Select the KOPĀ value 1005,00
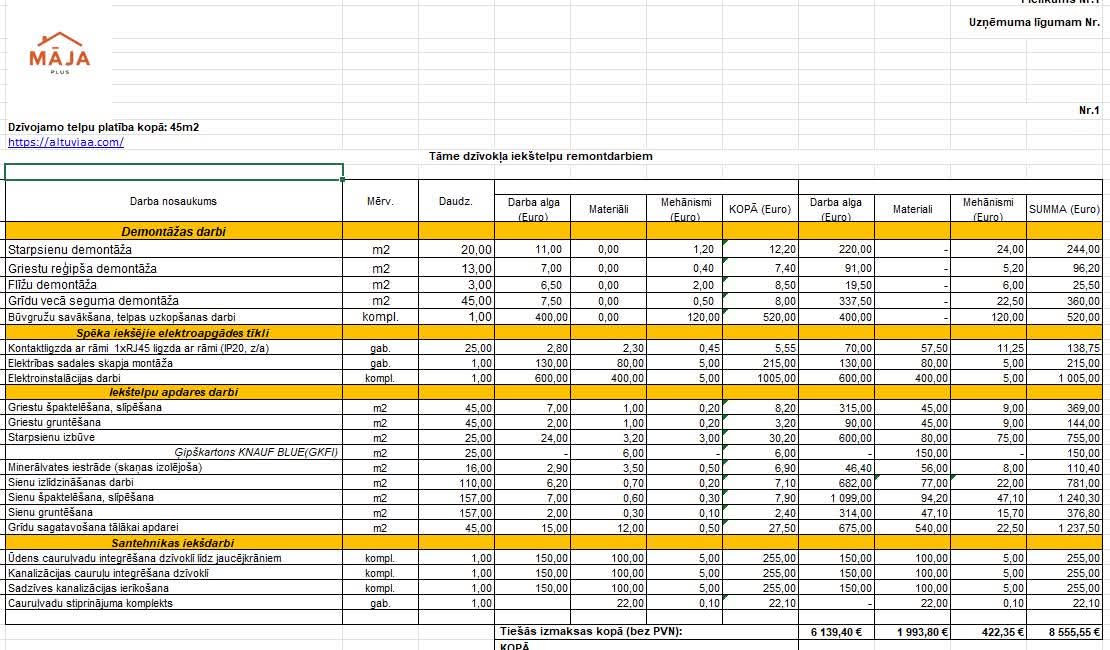The height and width of the screenshot is (650, 1110). click(760, 378)
